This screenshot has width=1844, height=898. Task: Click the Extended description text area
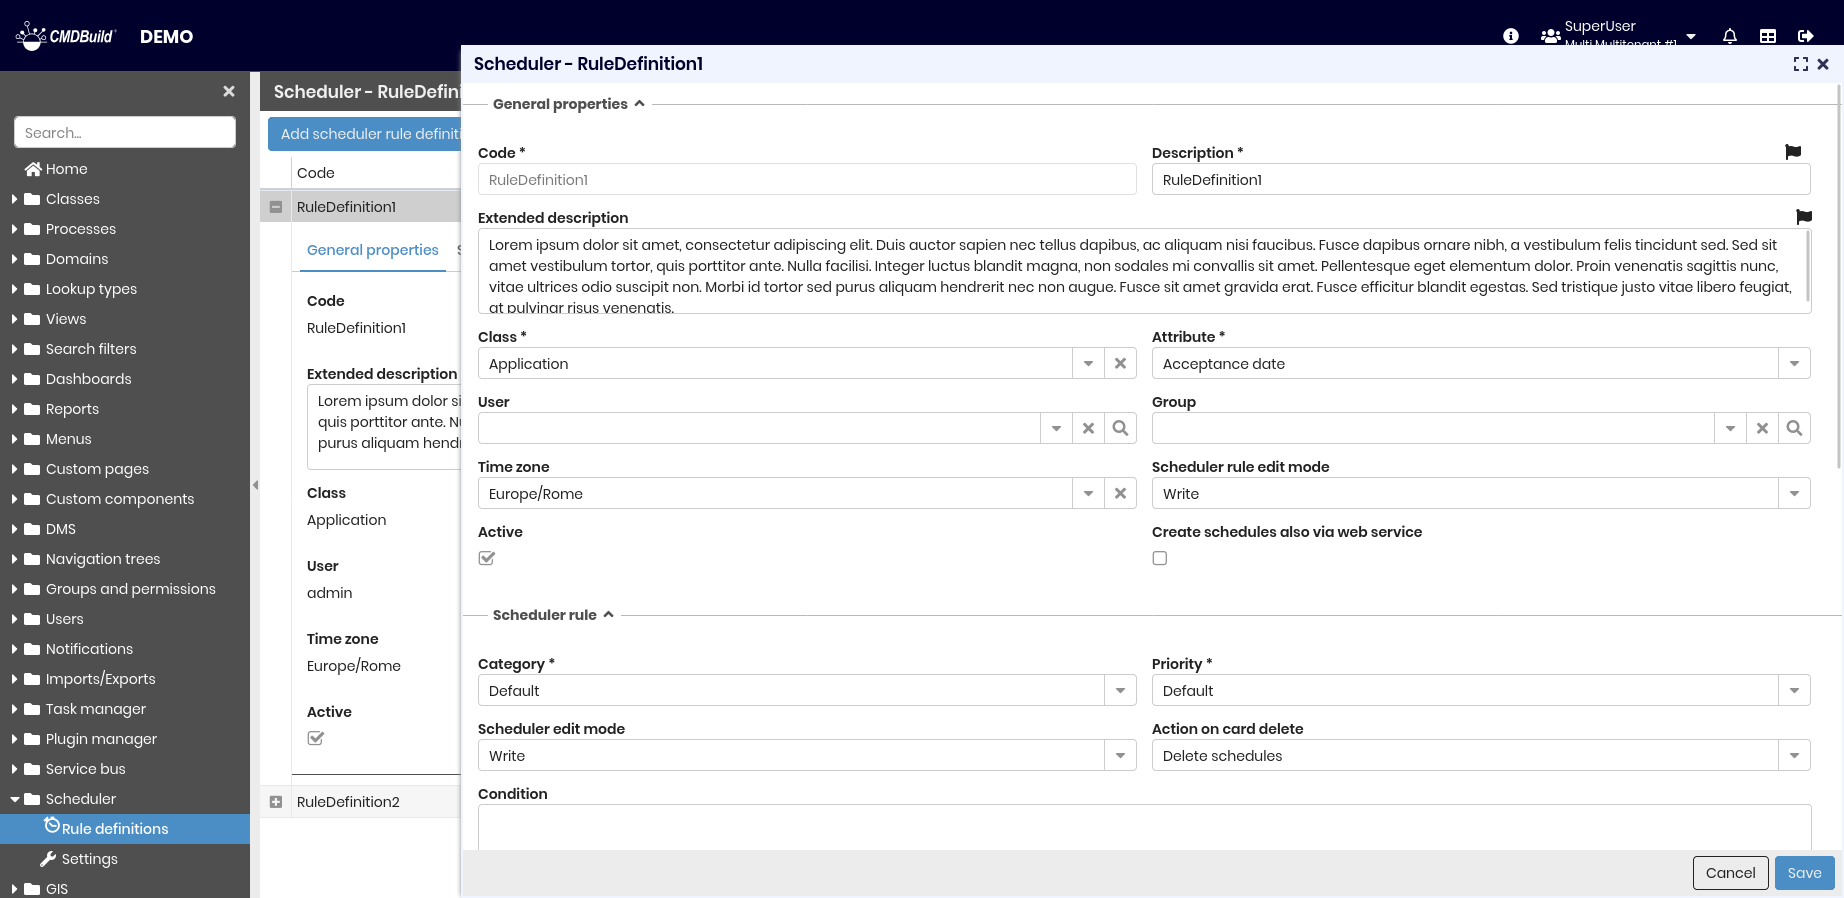[x=1144, y=271]
